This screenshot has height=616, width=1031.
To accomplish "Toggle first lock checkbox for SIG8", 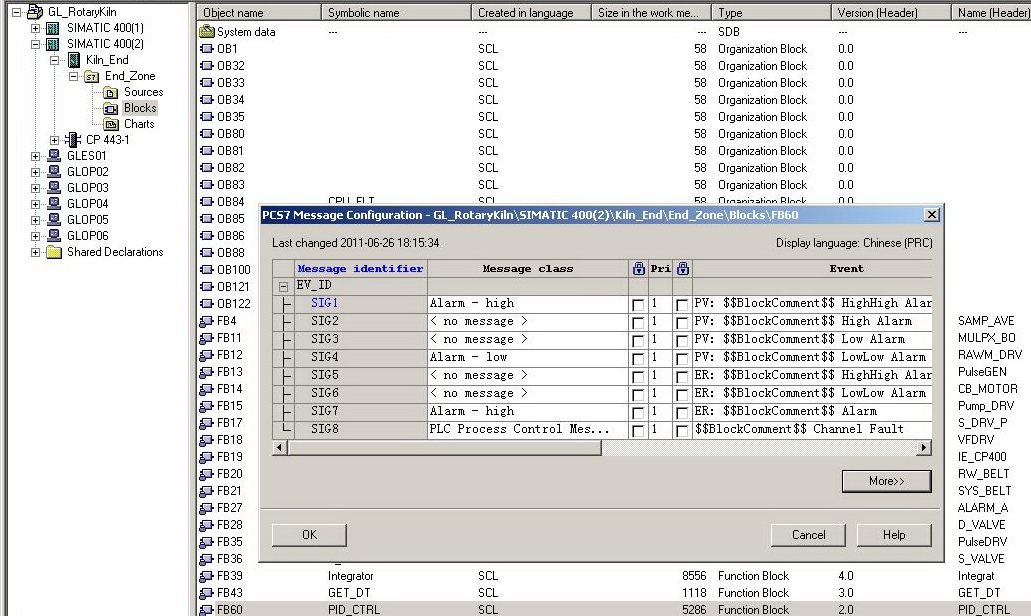I will pos(638,431).
